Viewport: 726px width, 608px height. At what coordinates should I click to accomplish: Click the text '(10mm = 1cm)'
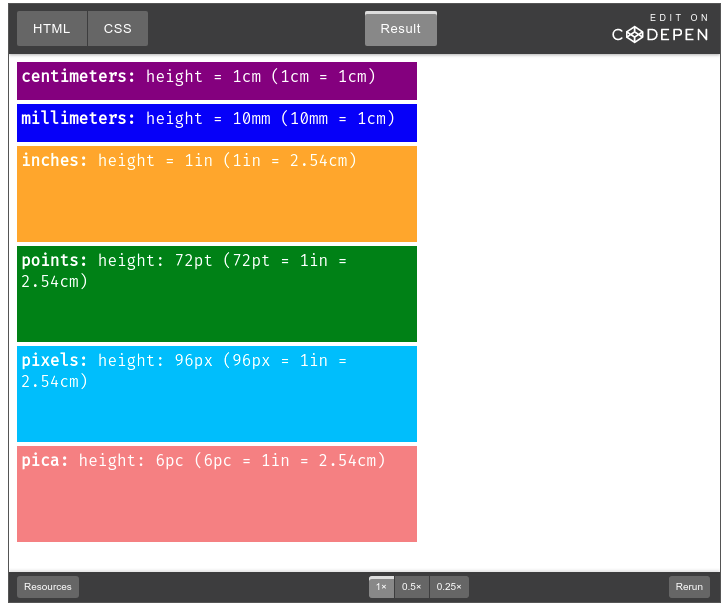[x=338, y=119]
